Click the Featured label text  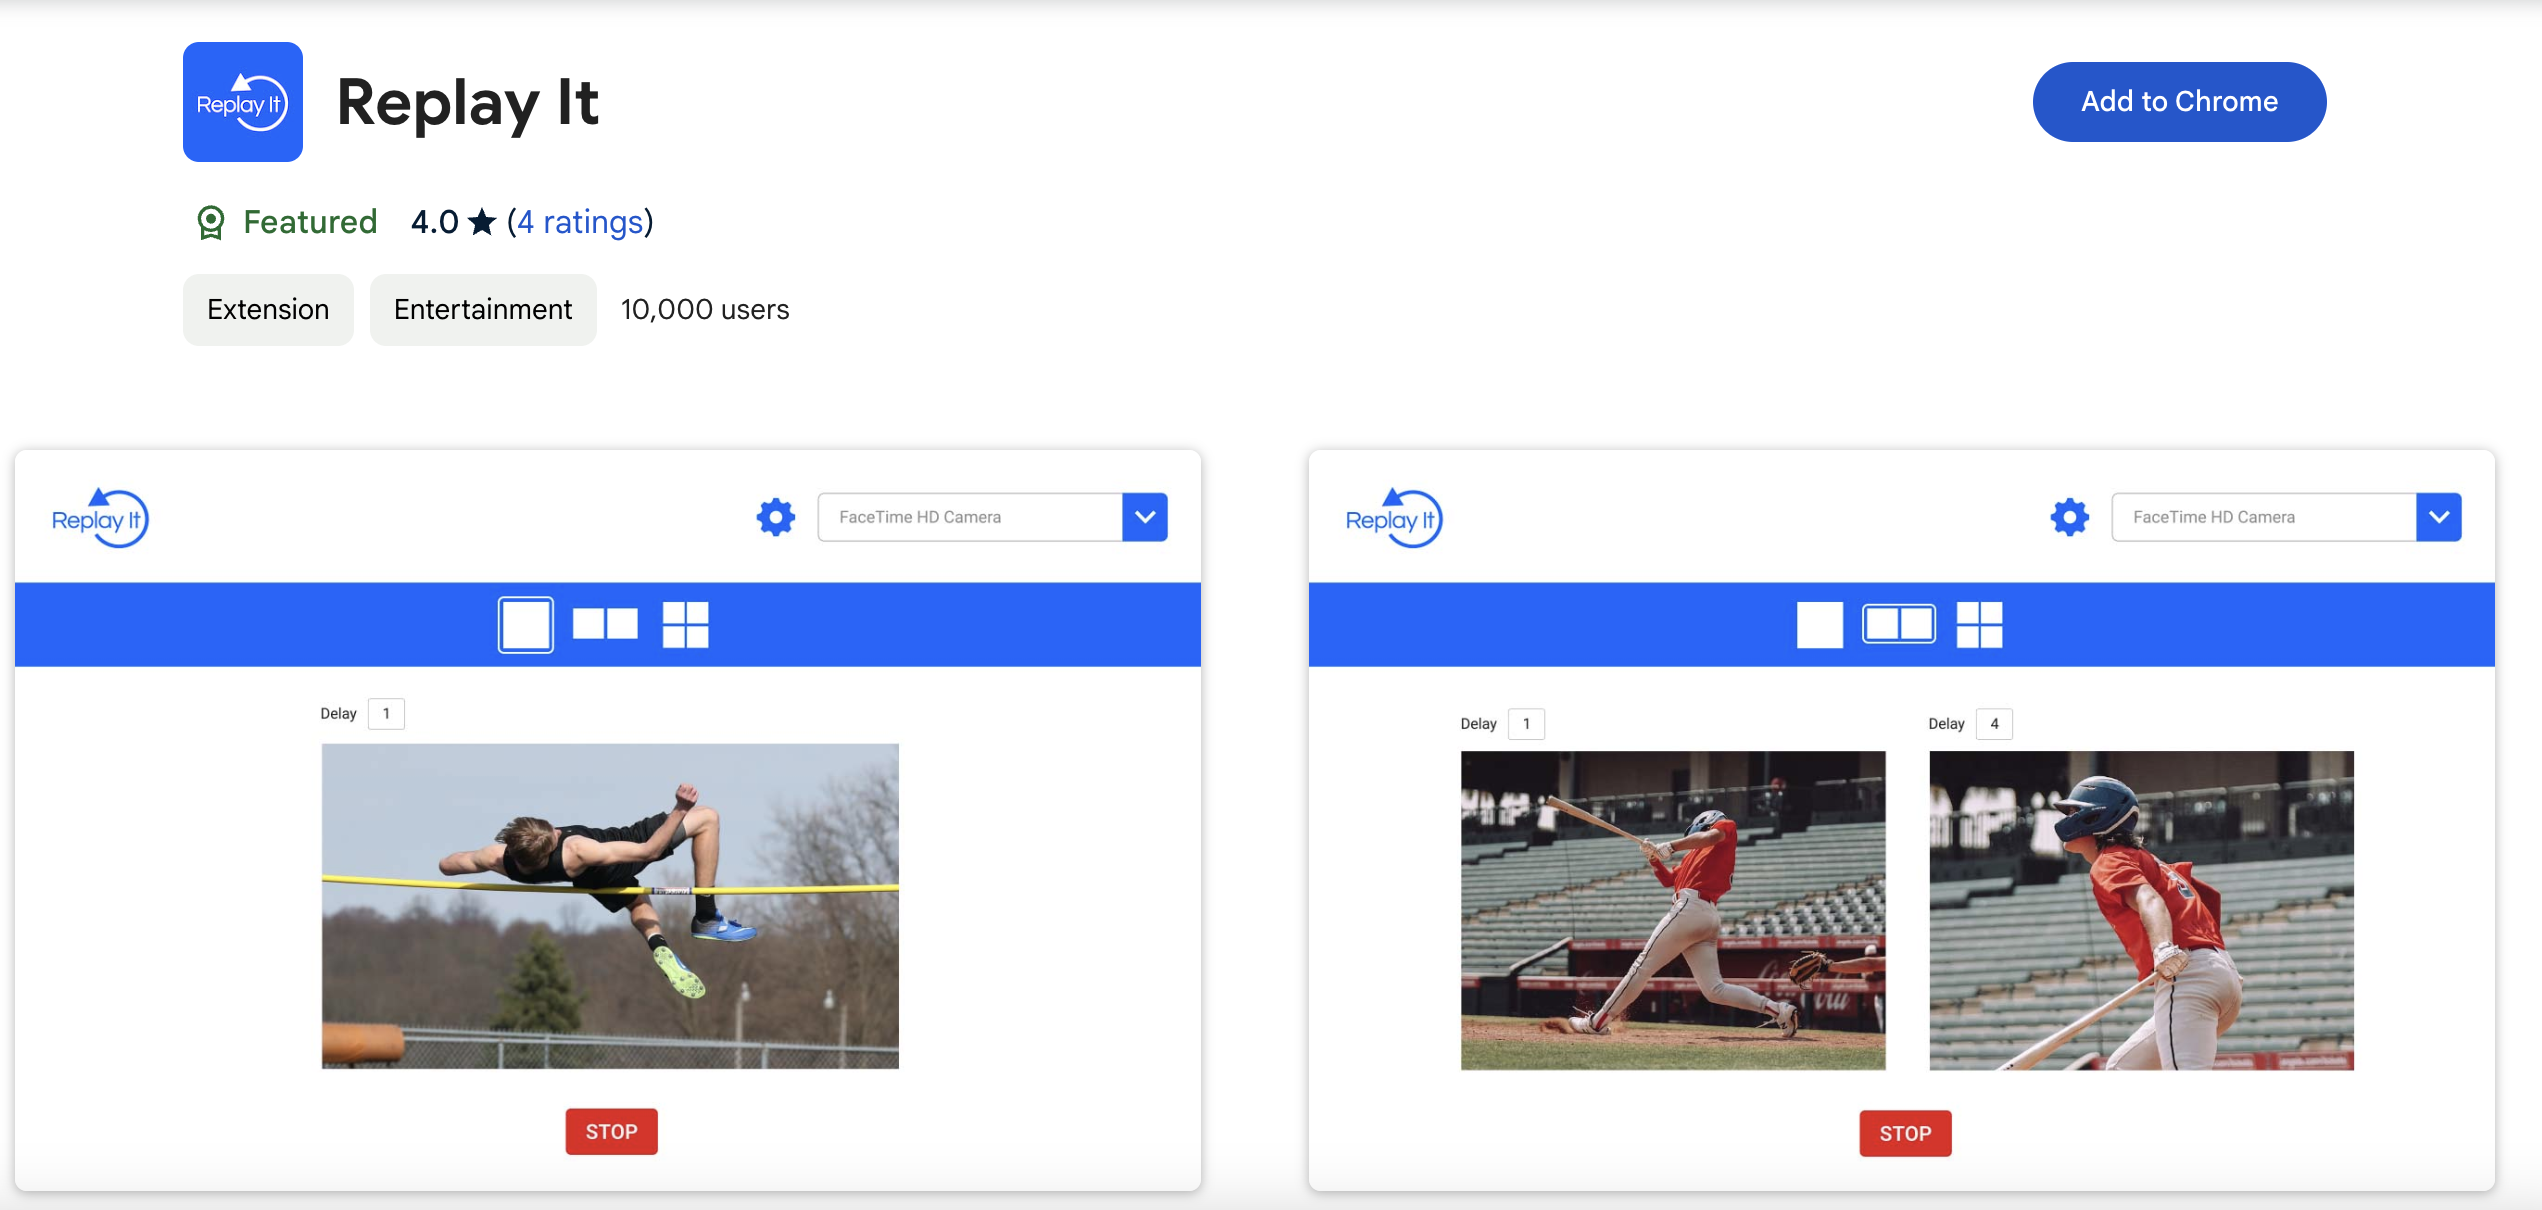pos(310,222)
